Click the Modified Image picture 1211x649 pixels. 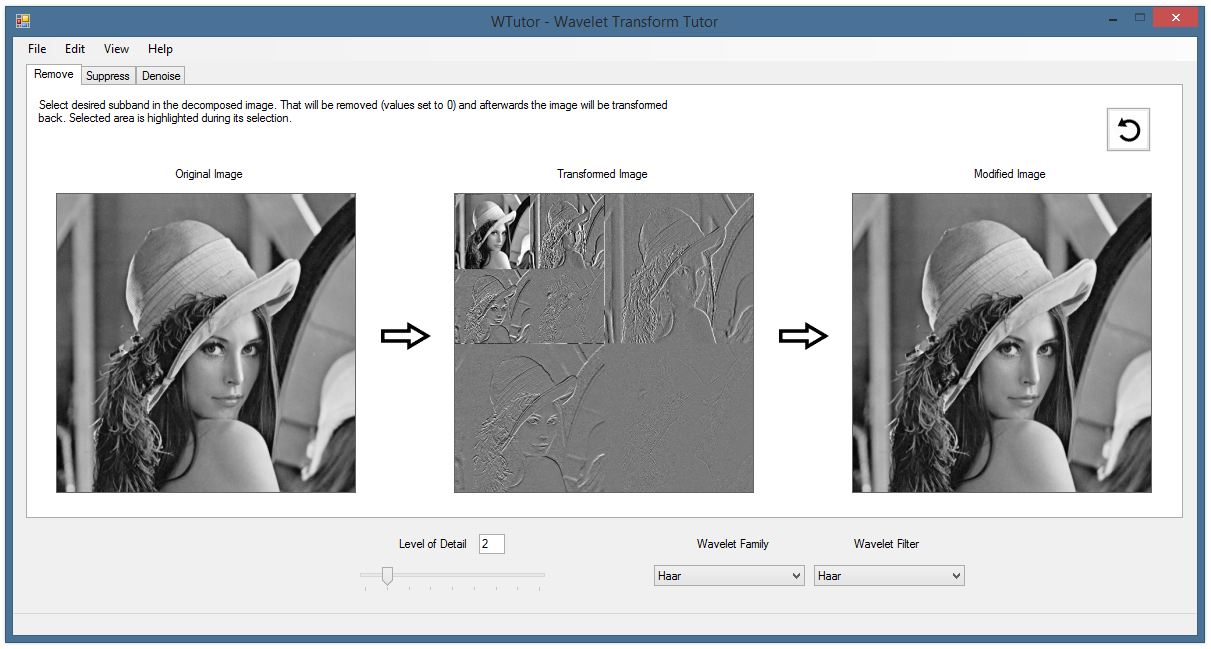(x=1002, y=343)
